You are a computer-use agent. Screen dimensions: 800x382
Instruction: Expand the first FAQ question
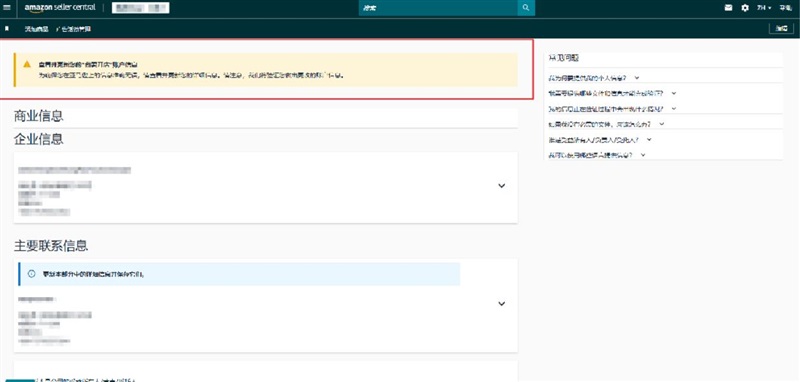(594, 78)
